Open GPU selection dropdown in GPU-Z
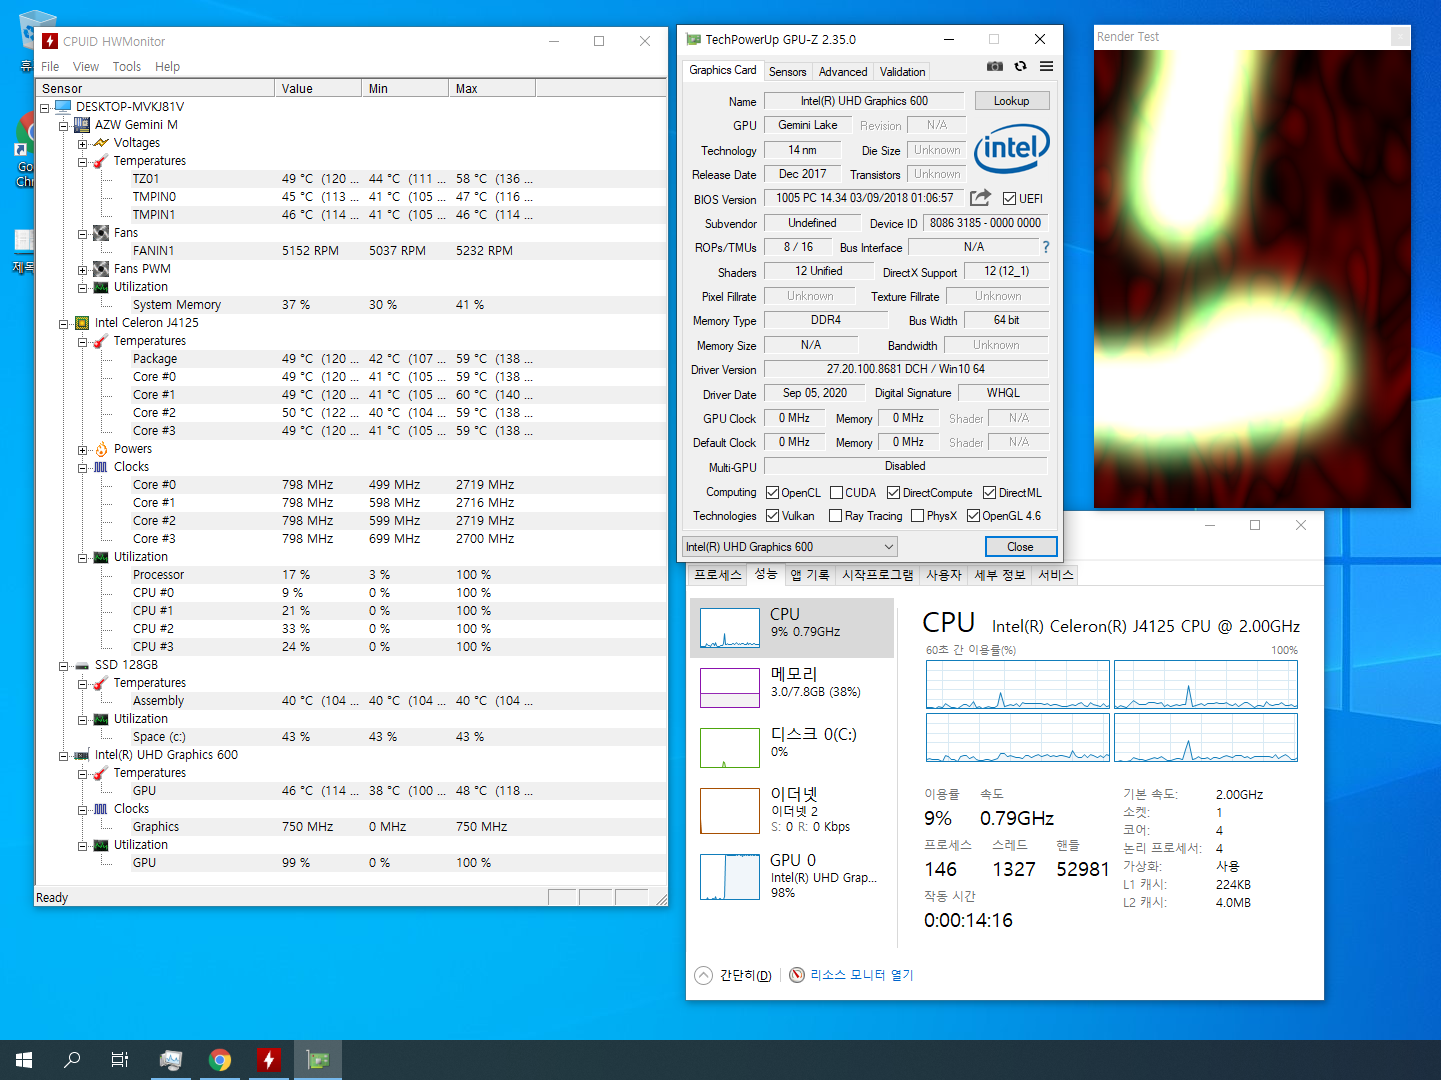 click(x=789, y=547)
